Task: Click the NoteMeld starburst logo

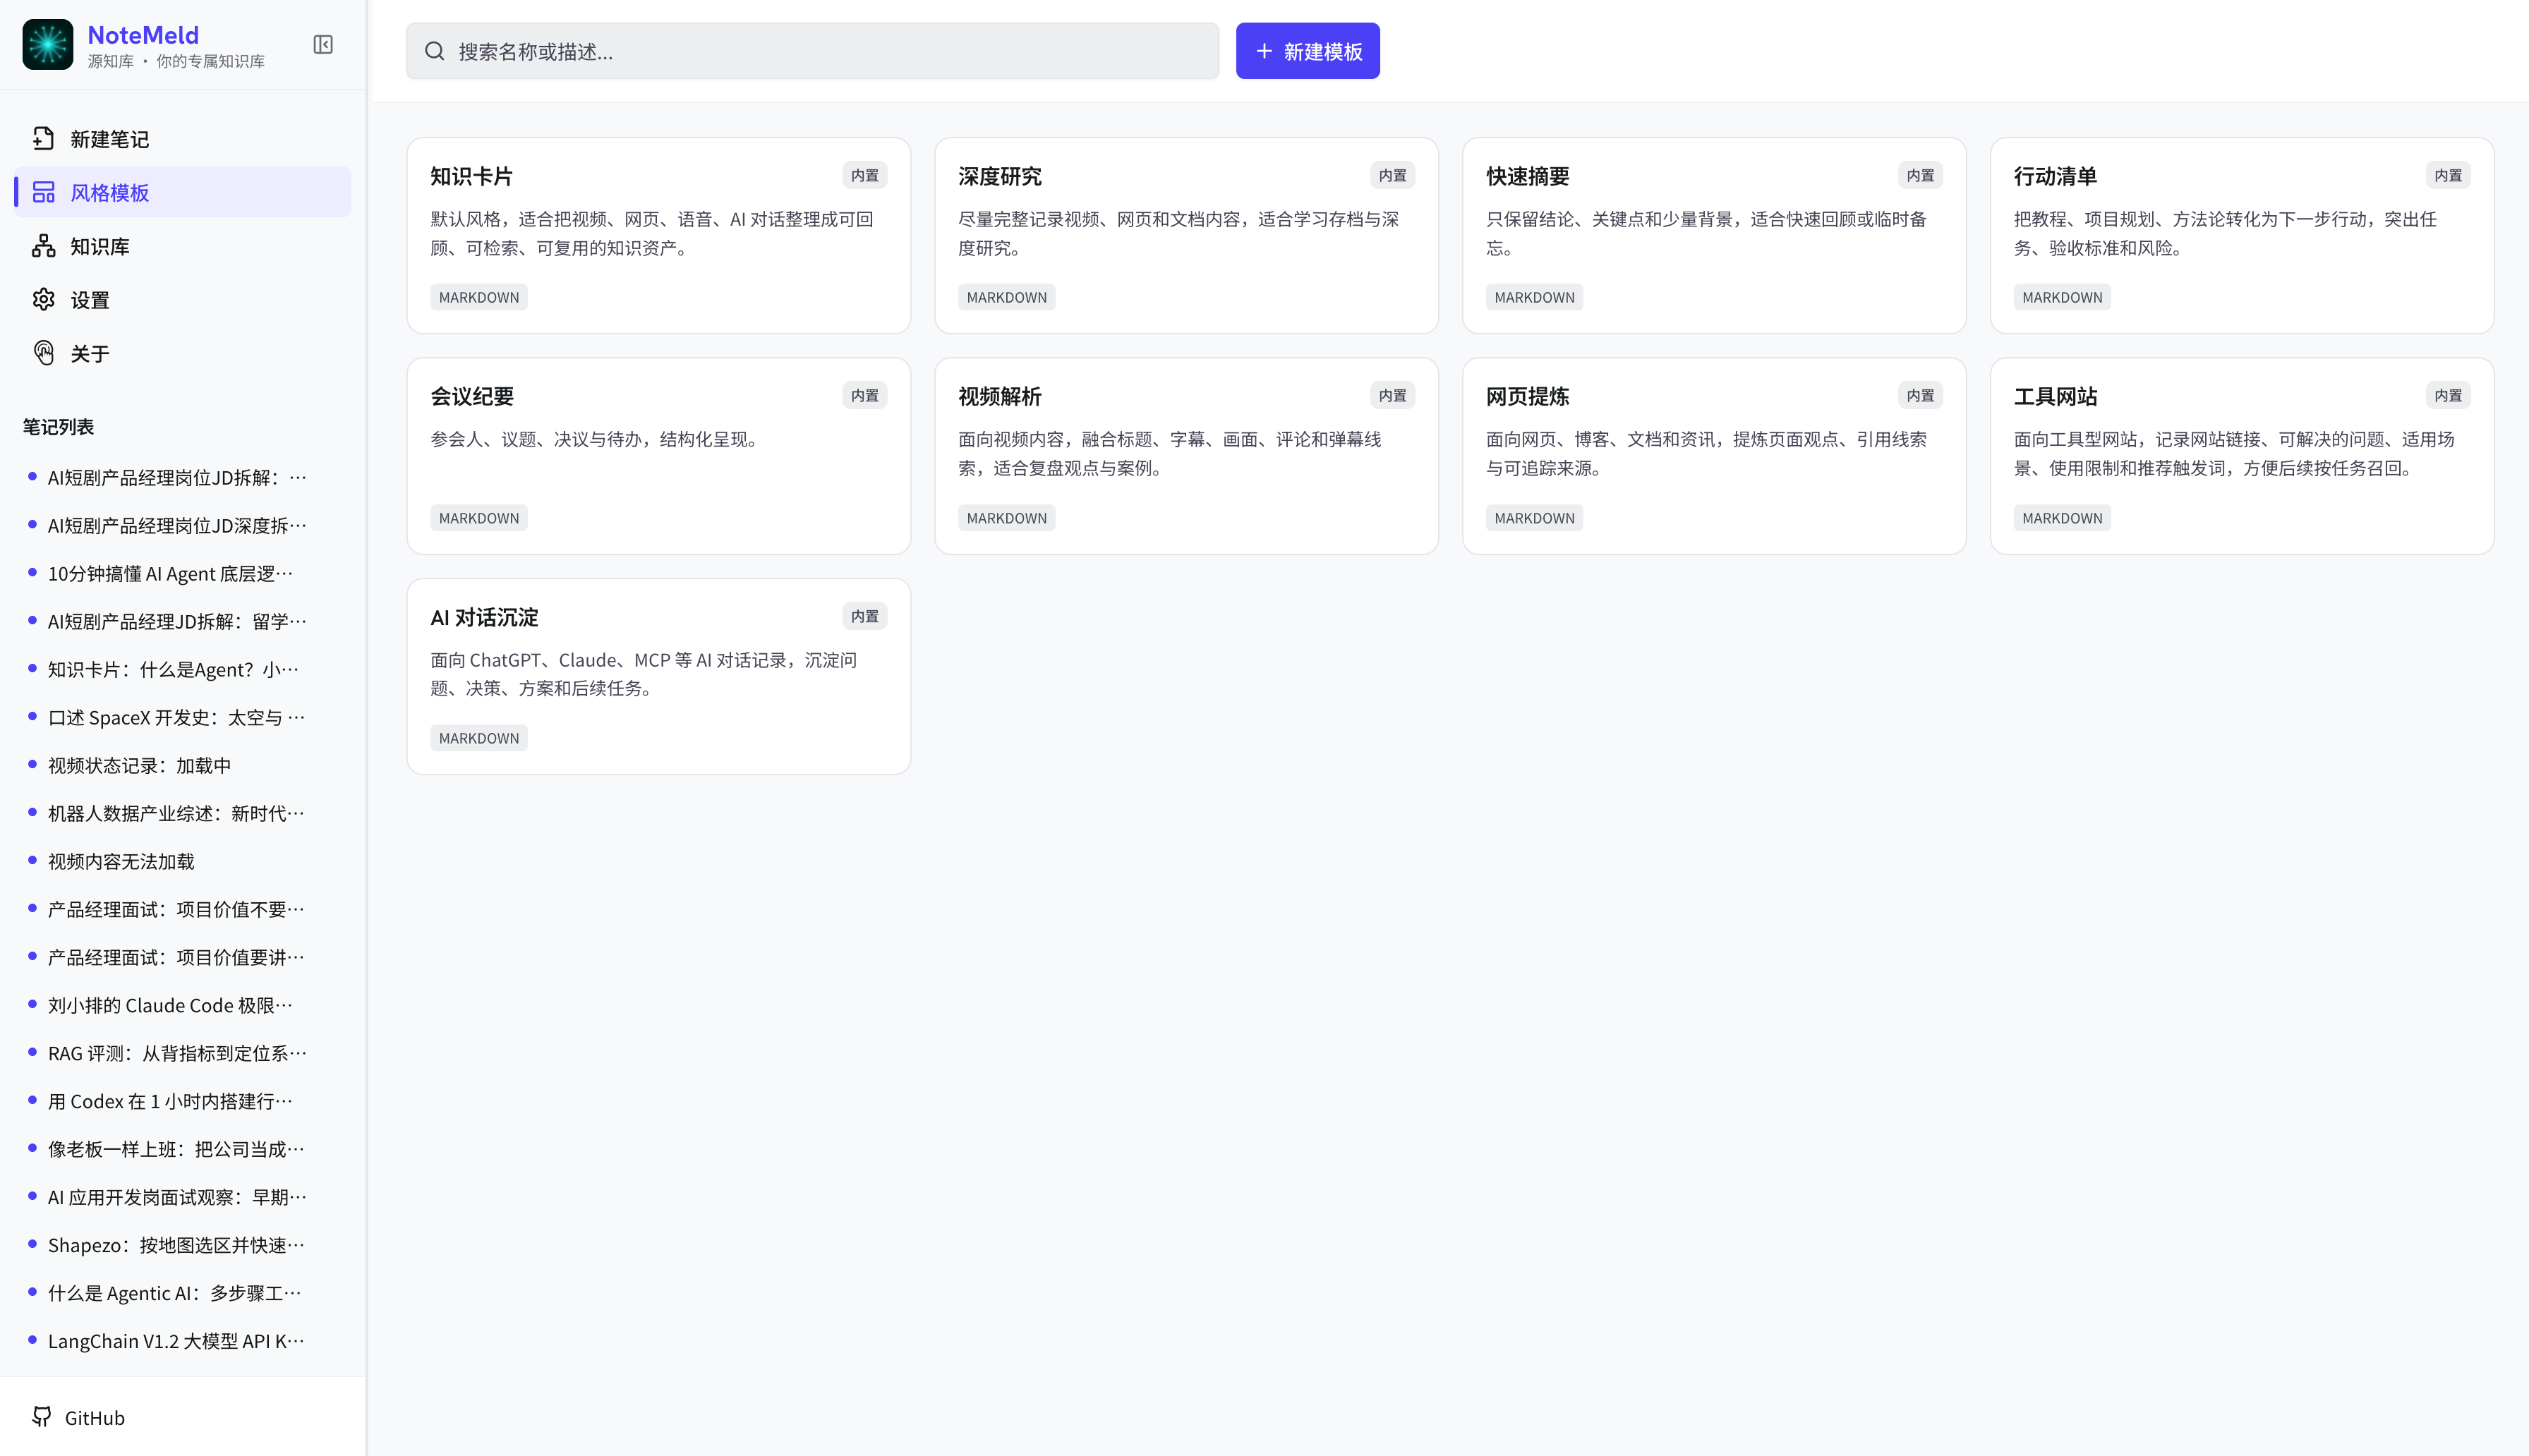Action: coord(48,45)
